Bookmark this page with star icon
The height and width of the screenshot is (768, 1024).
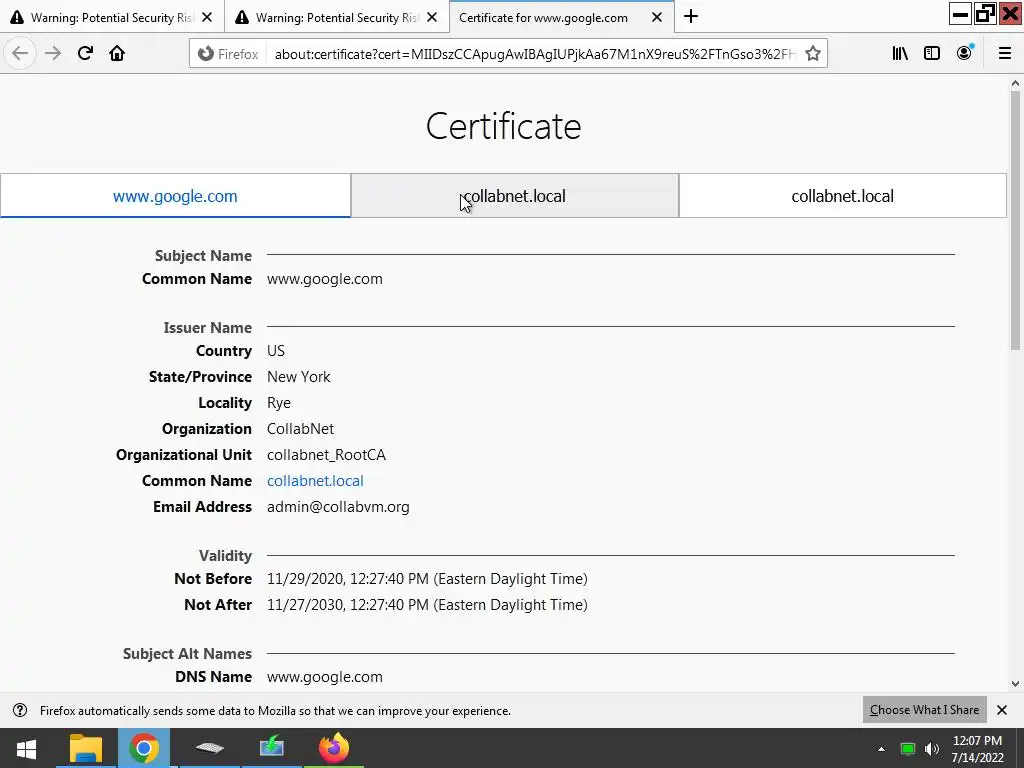pos(812,54)
